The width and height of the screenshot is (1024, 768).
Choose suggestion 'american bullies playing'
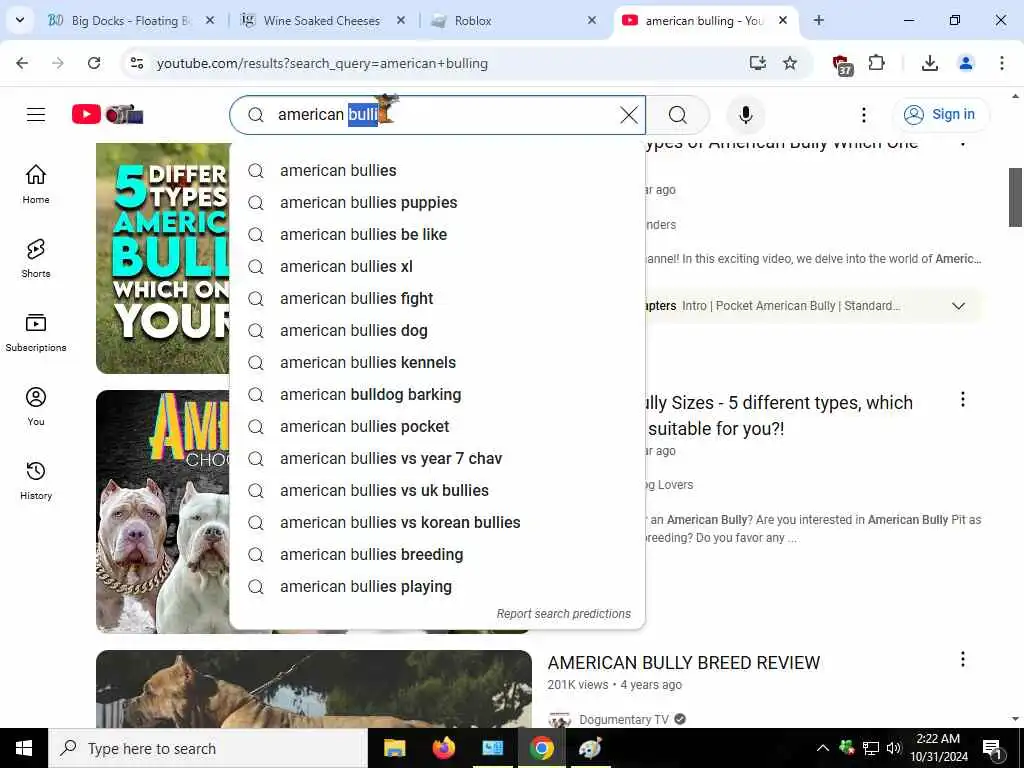438,586
